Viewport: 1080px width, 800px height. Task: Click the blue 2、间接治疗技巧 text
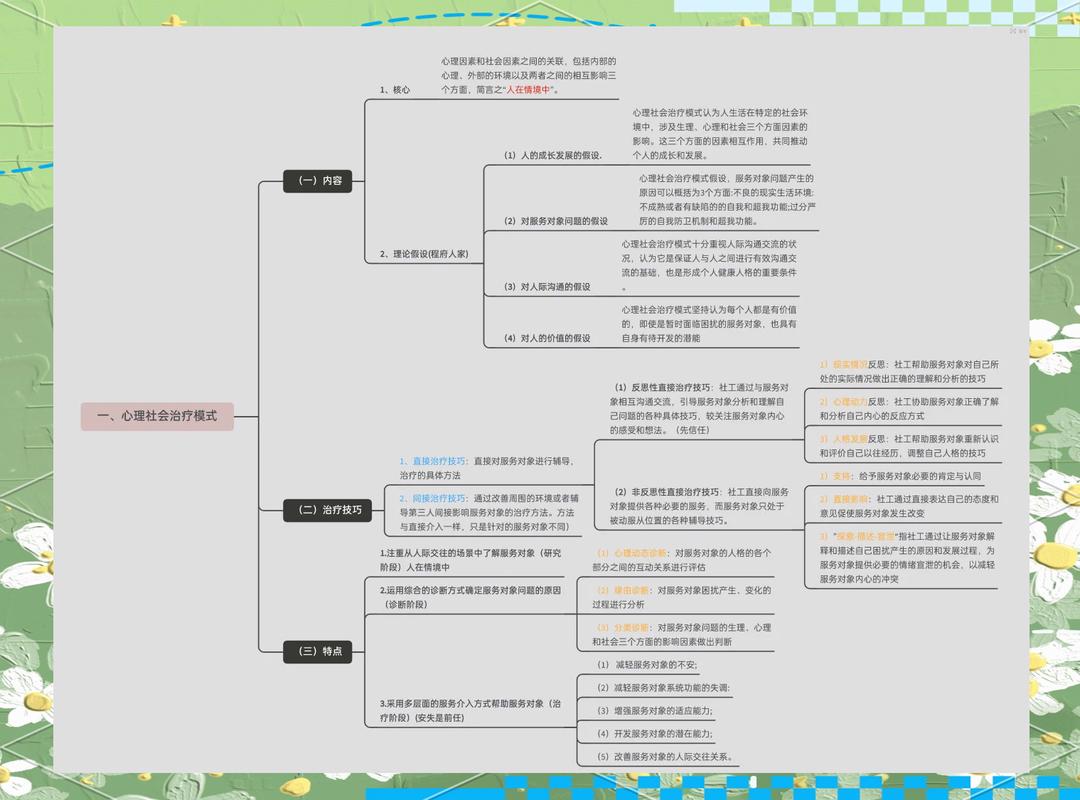pyautogui.click(x=433, y=498)
